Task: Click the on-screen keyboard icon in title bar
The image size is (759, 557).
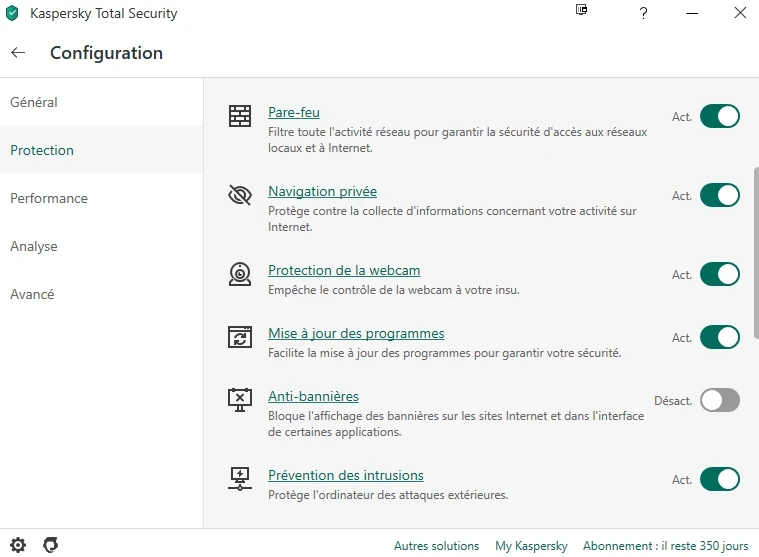Action: [581, 10]
